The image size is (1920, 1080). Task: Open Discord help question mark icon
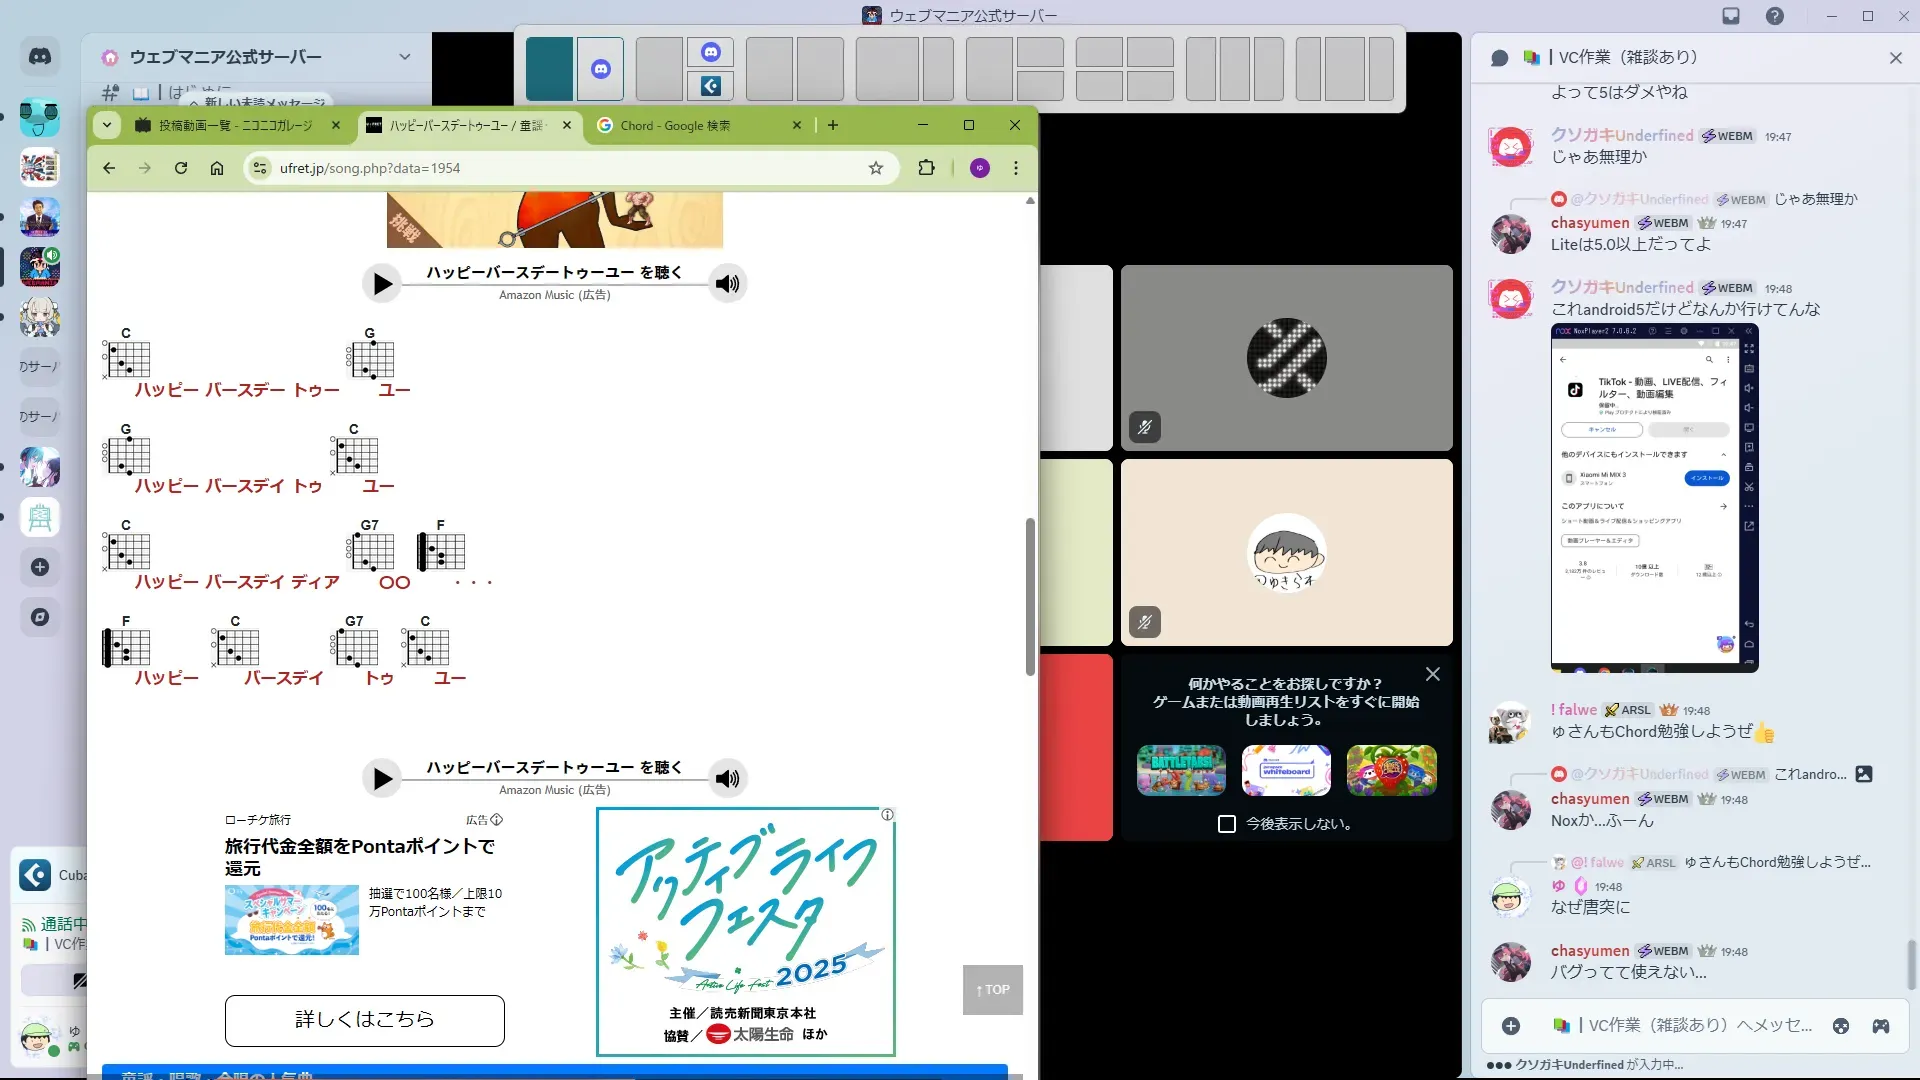(x=1775, y=16)
